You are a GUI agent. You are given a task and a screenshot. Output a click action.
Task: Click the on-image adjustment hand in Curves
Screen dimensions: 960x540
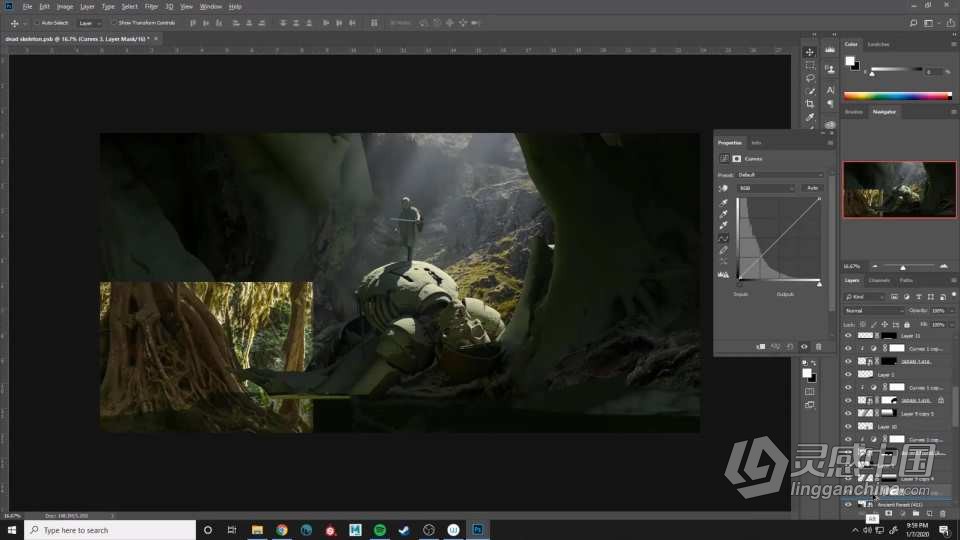point(723,189)
